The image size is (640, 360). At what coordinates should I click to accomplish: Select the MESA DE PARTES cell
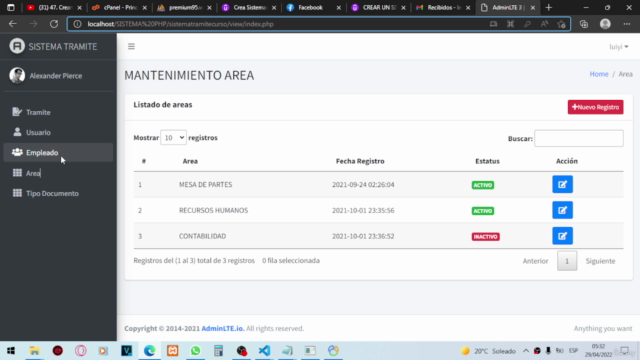point(205,184)
